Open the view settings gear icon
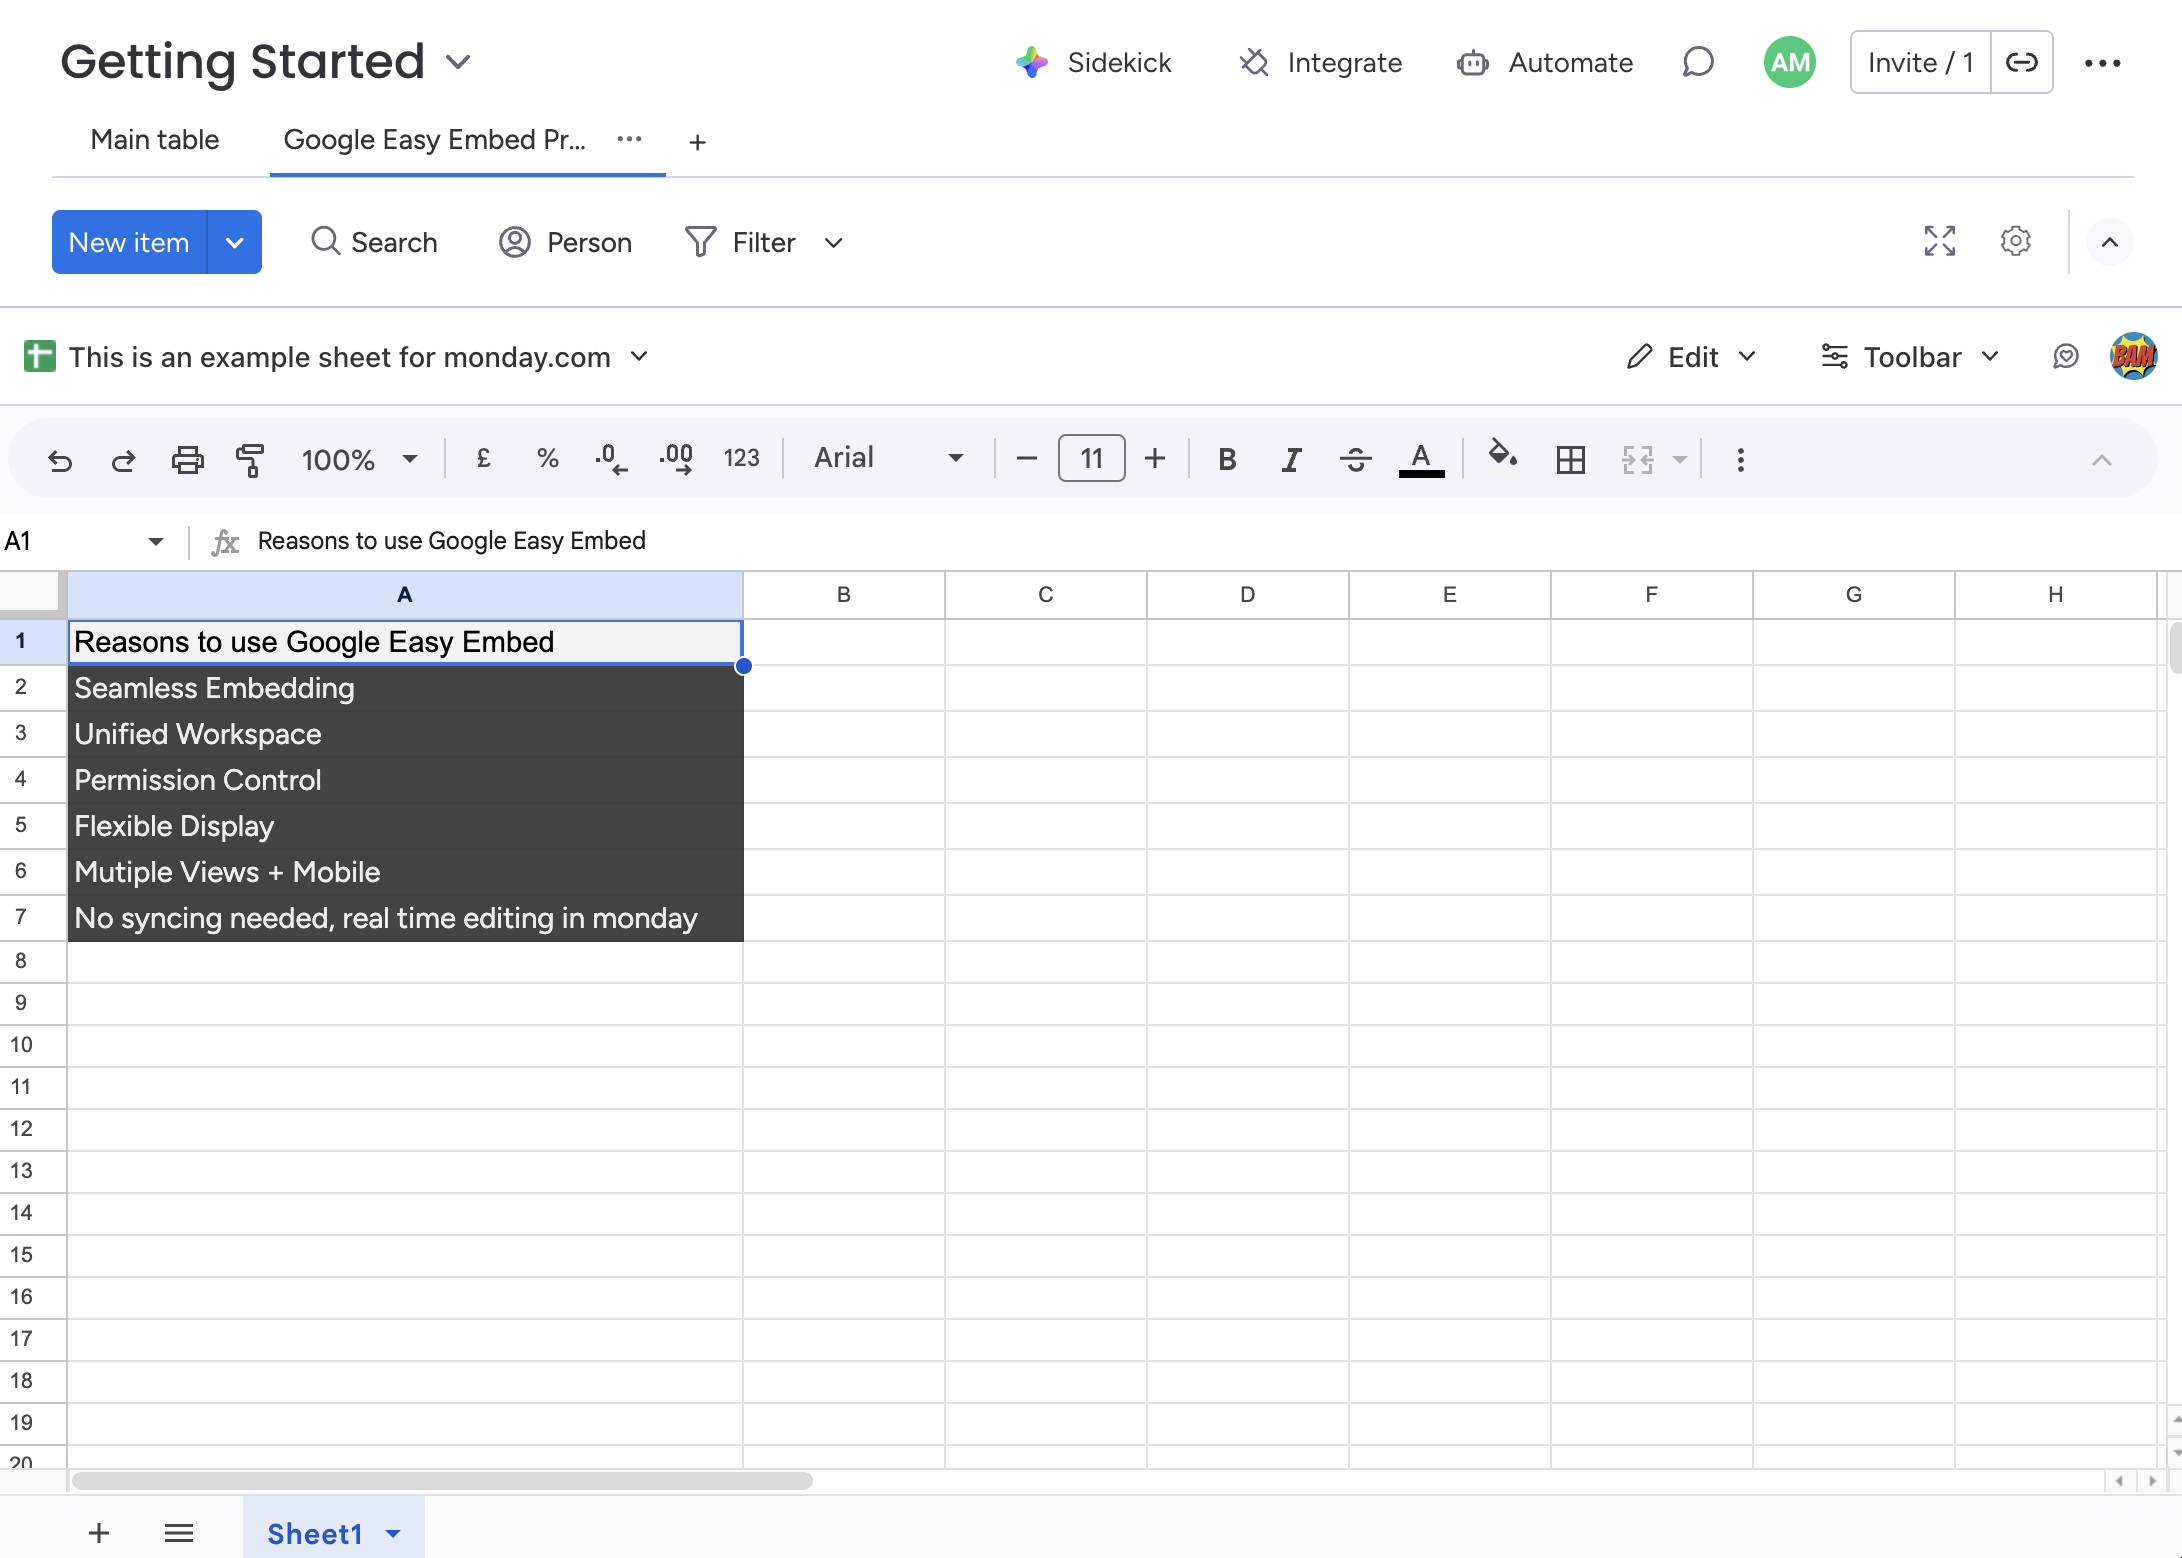This screenshot has width=2182, height=1558. coord(2015,242)
